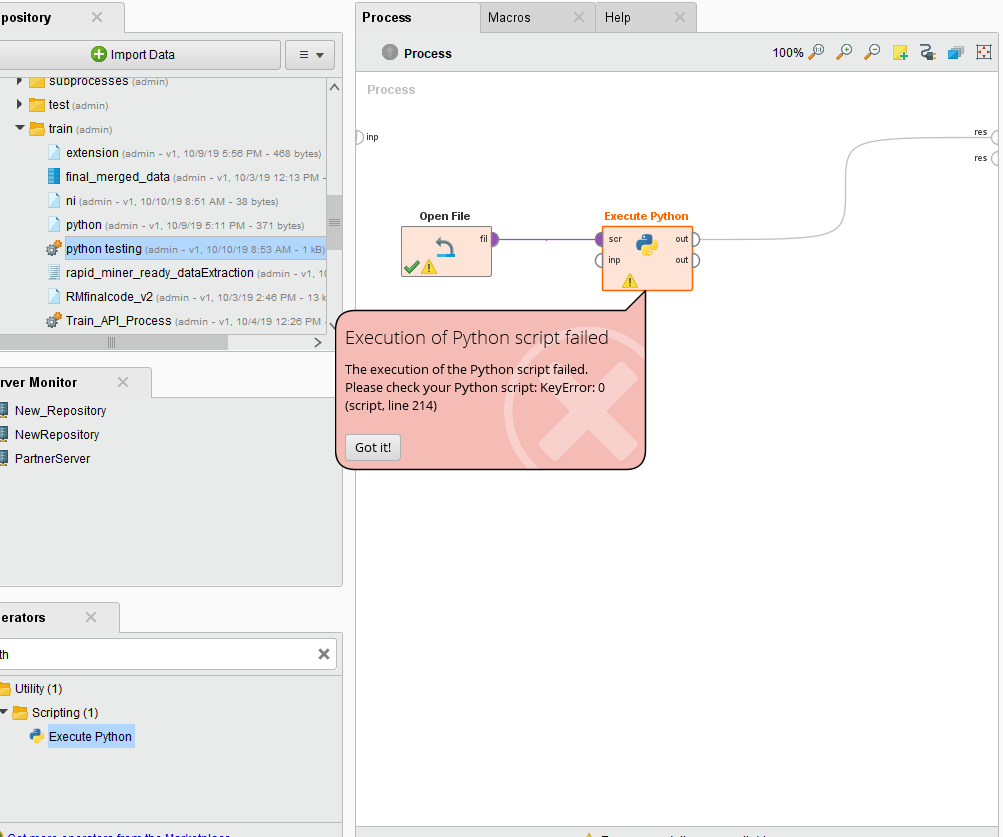1003x837 pixels.
Task: Click the Process breadcrumb label
Action: coord(427,54)
